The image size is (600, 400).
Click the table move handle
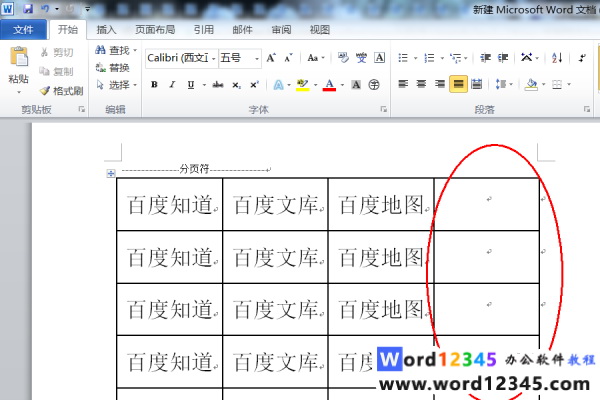[x=111, y=173]
